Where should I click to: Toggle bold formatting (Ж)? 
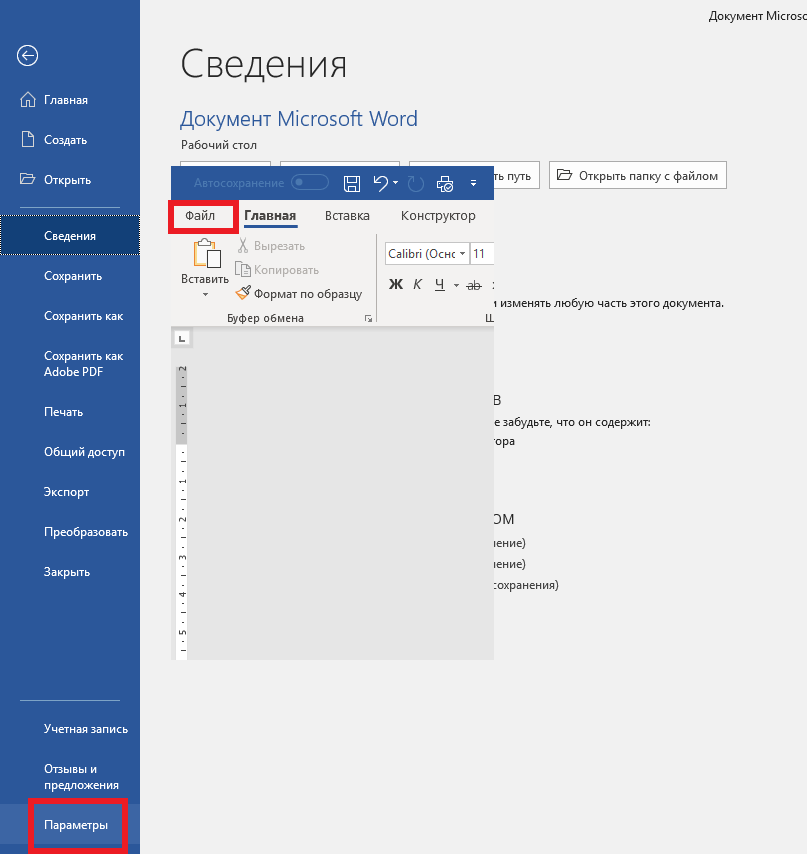tap(395, 285)
